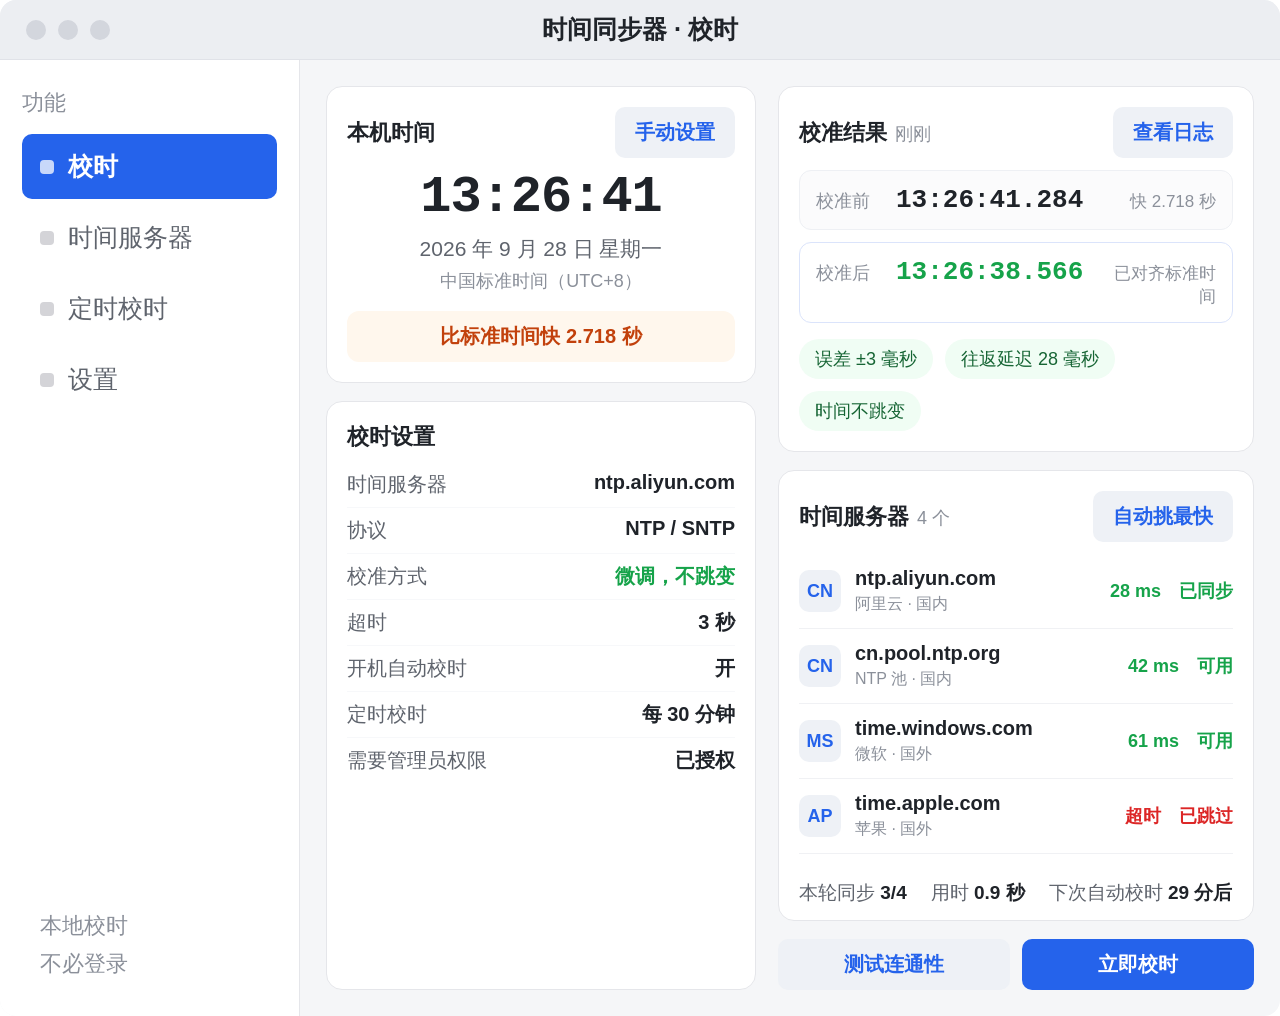Screen dimensions: 1280x1016
Task: Select the time.apple.com server name
Action: tap(927, 803)
